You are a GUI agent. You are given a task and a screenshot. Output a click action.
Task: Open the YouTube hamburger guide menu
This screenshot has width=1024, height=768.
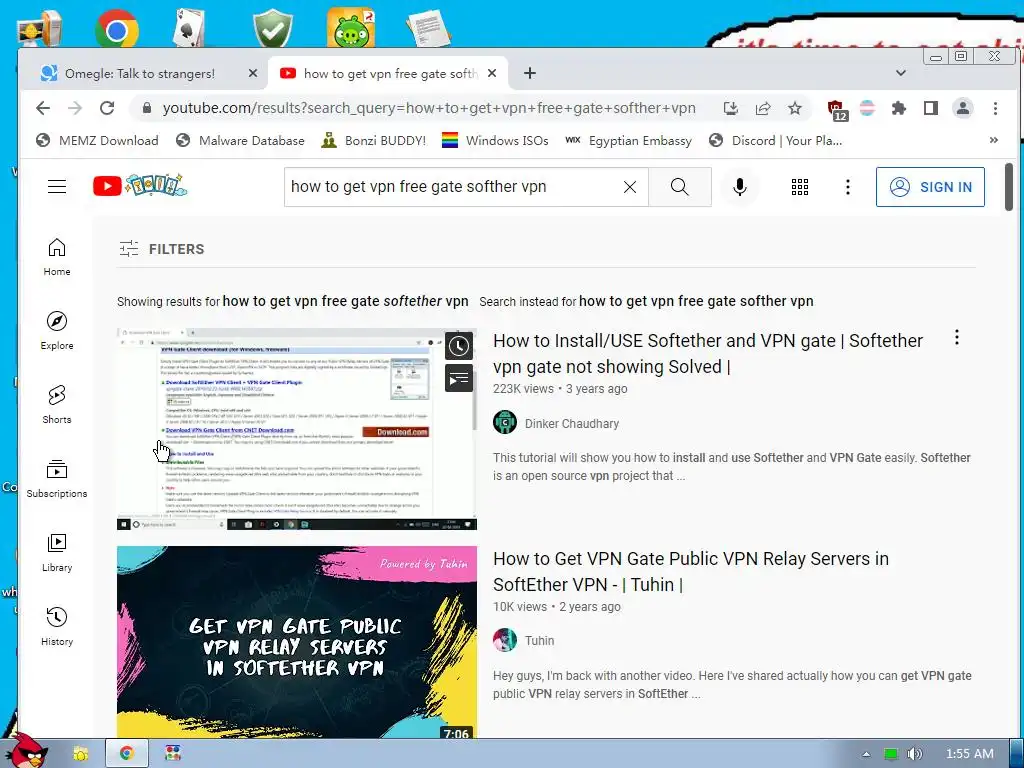[57, 187]
